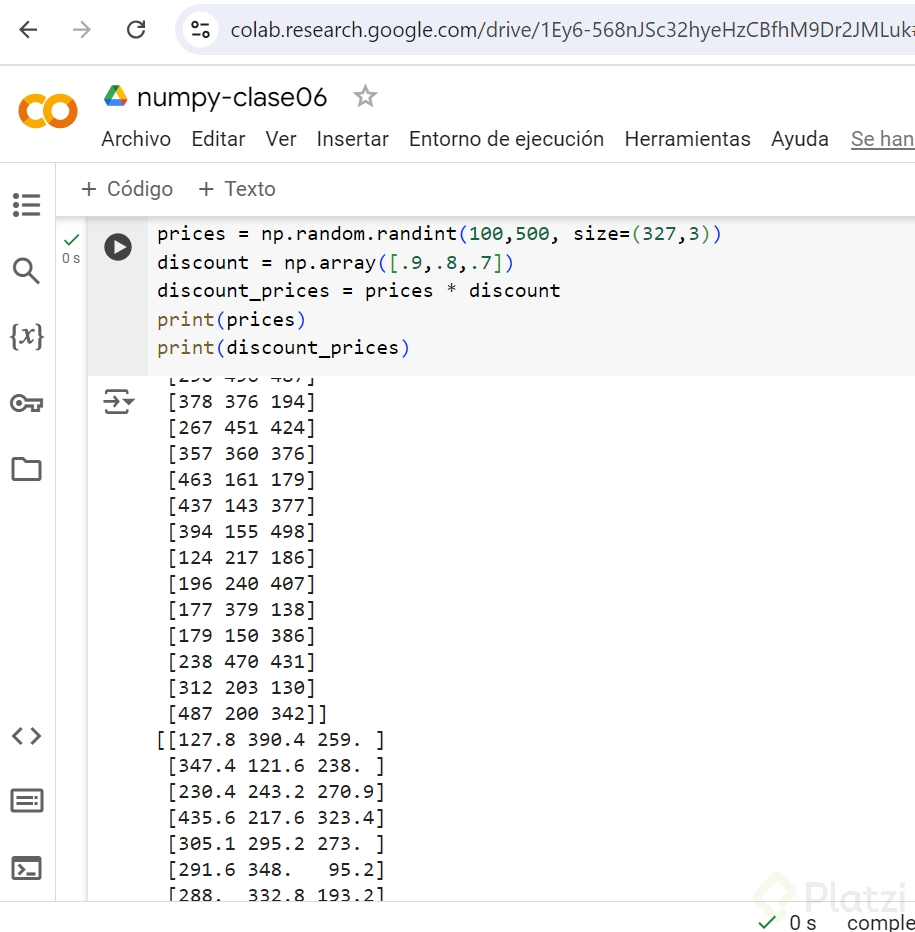Add a new code cell with + Código
This screenshot has height=932, width=915.
tap(127, 189)
